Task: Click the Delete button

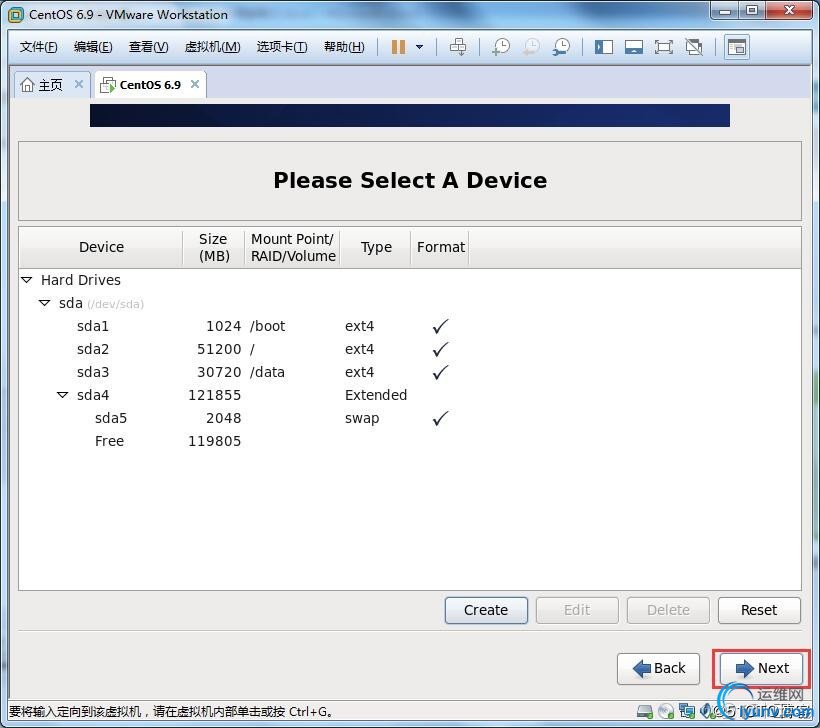Action: 668,610
